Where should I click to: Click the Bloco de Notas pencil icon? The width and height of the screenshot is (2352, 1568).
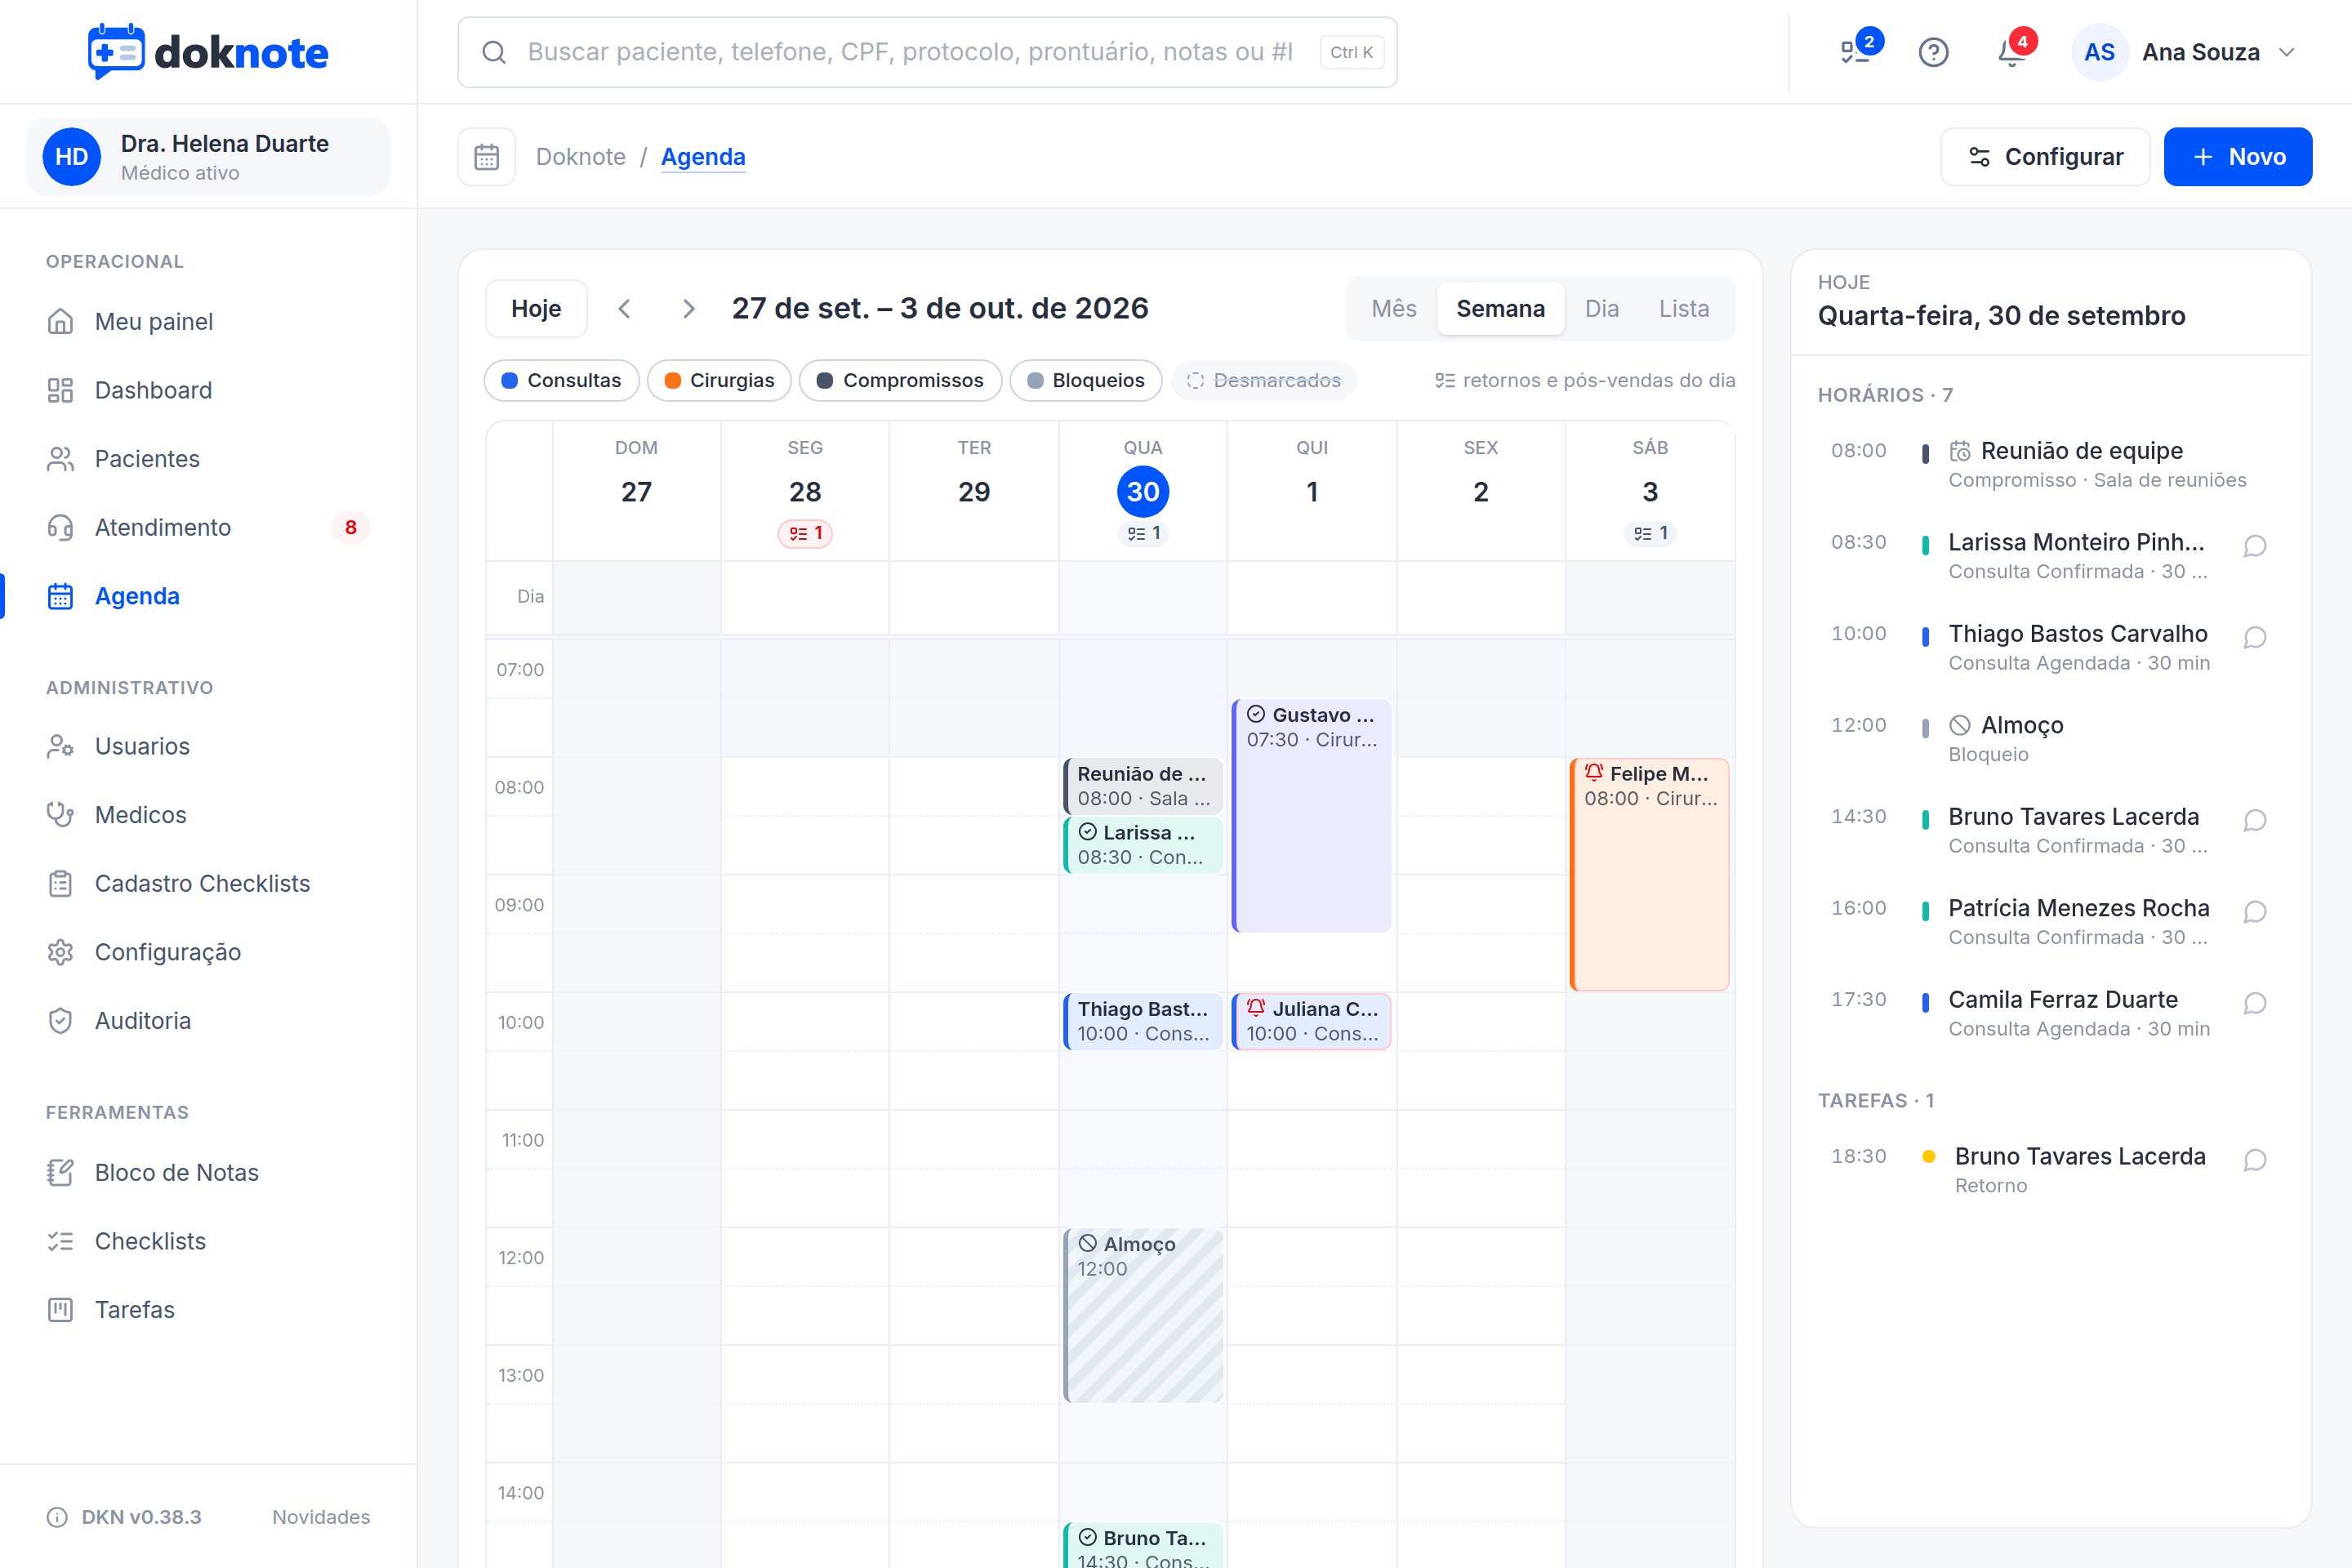(60, 1173)
